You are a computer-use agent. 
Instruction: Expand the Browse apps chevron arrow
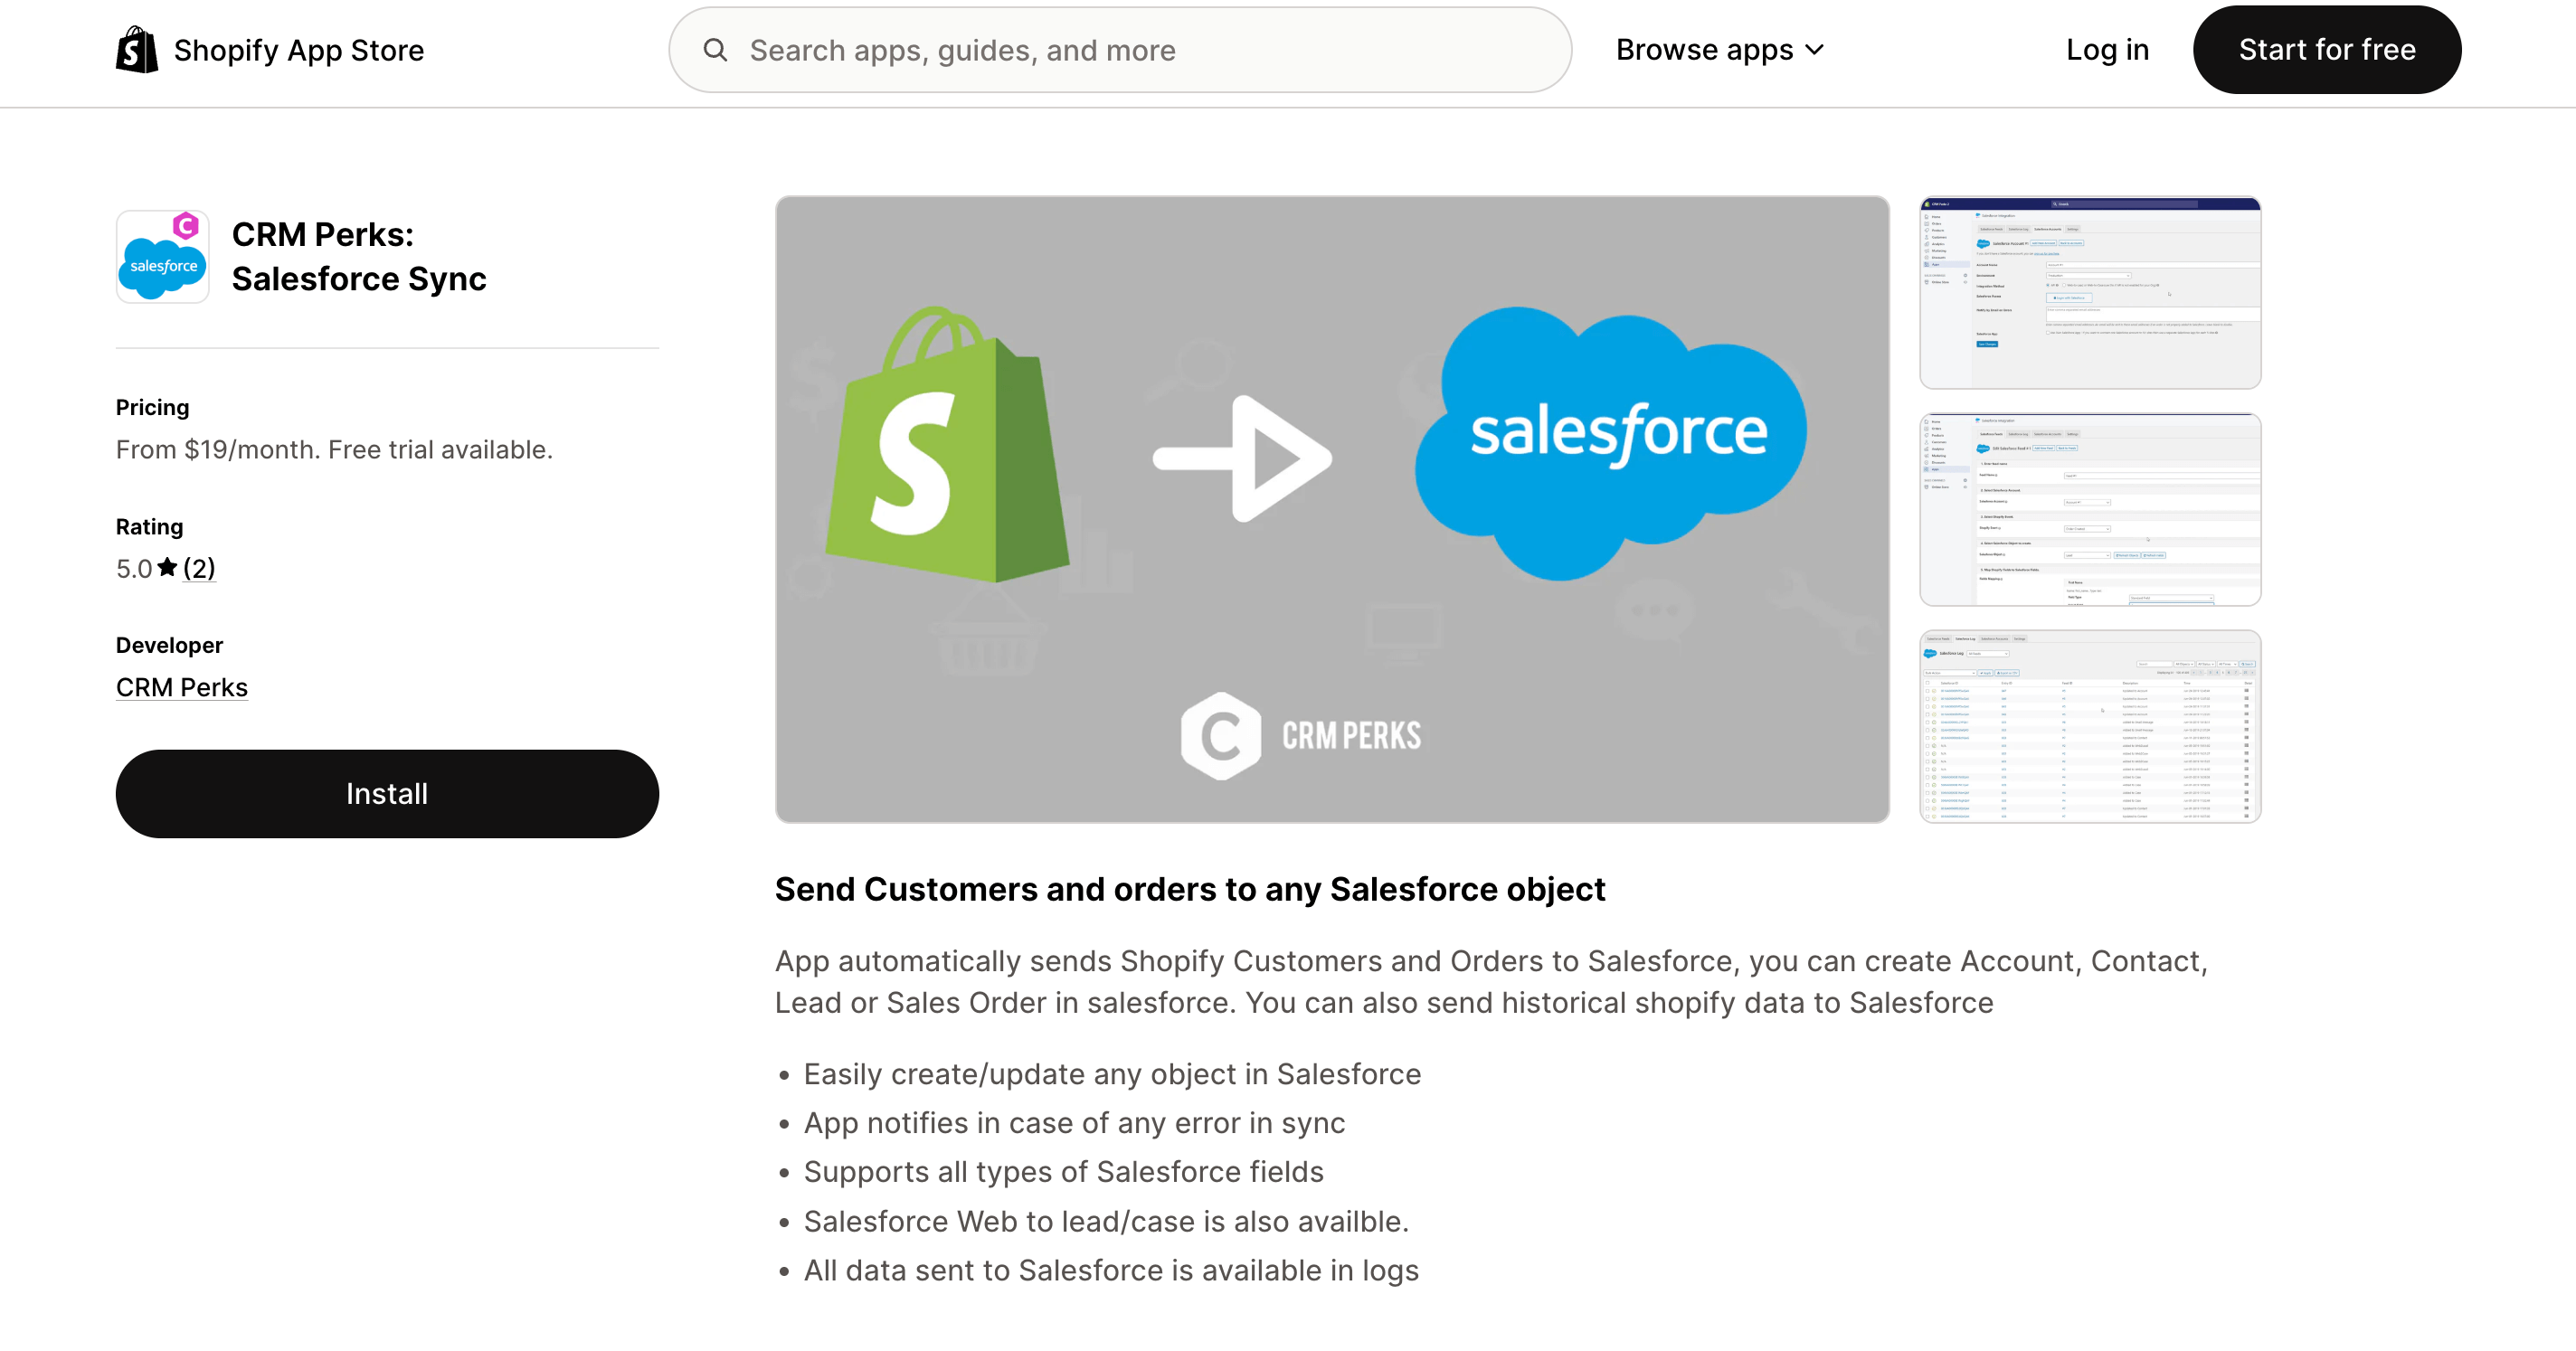point(1816,49)
